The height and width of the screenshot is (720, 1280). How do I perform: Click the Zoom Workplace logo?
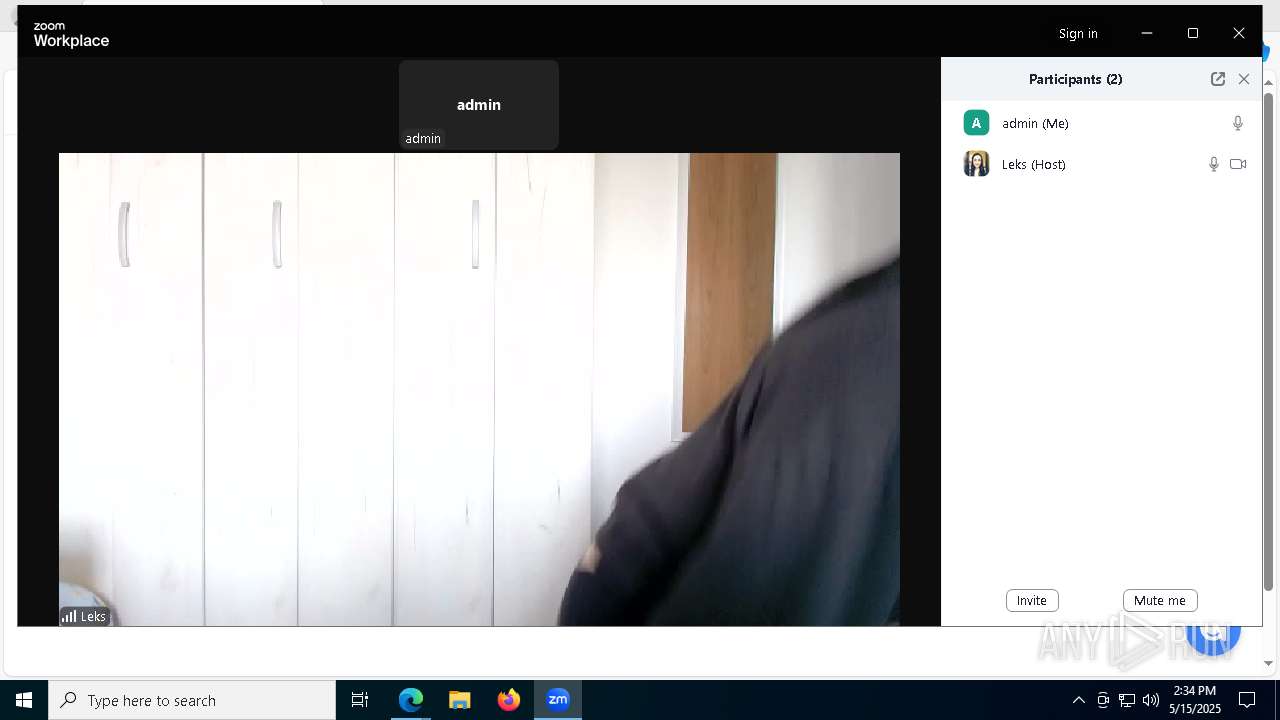pyautogui.click(x=71, y=34)
